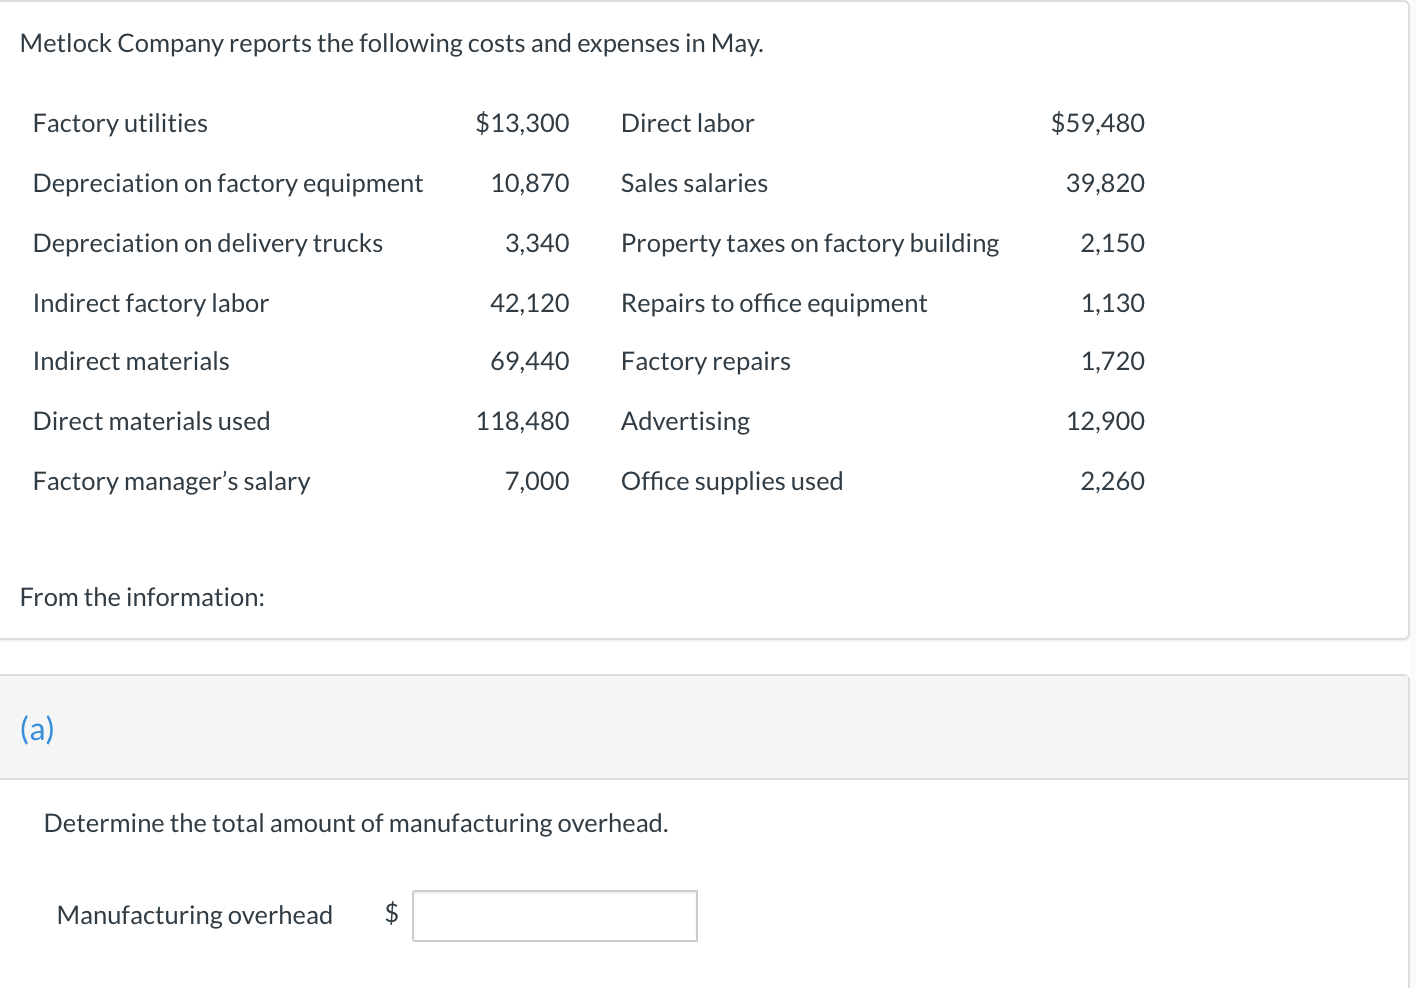The width and height of the screenshot is (1416, 988).
Task: Click the 118,480 value
Action: [523, 421]
